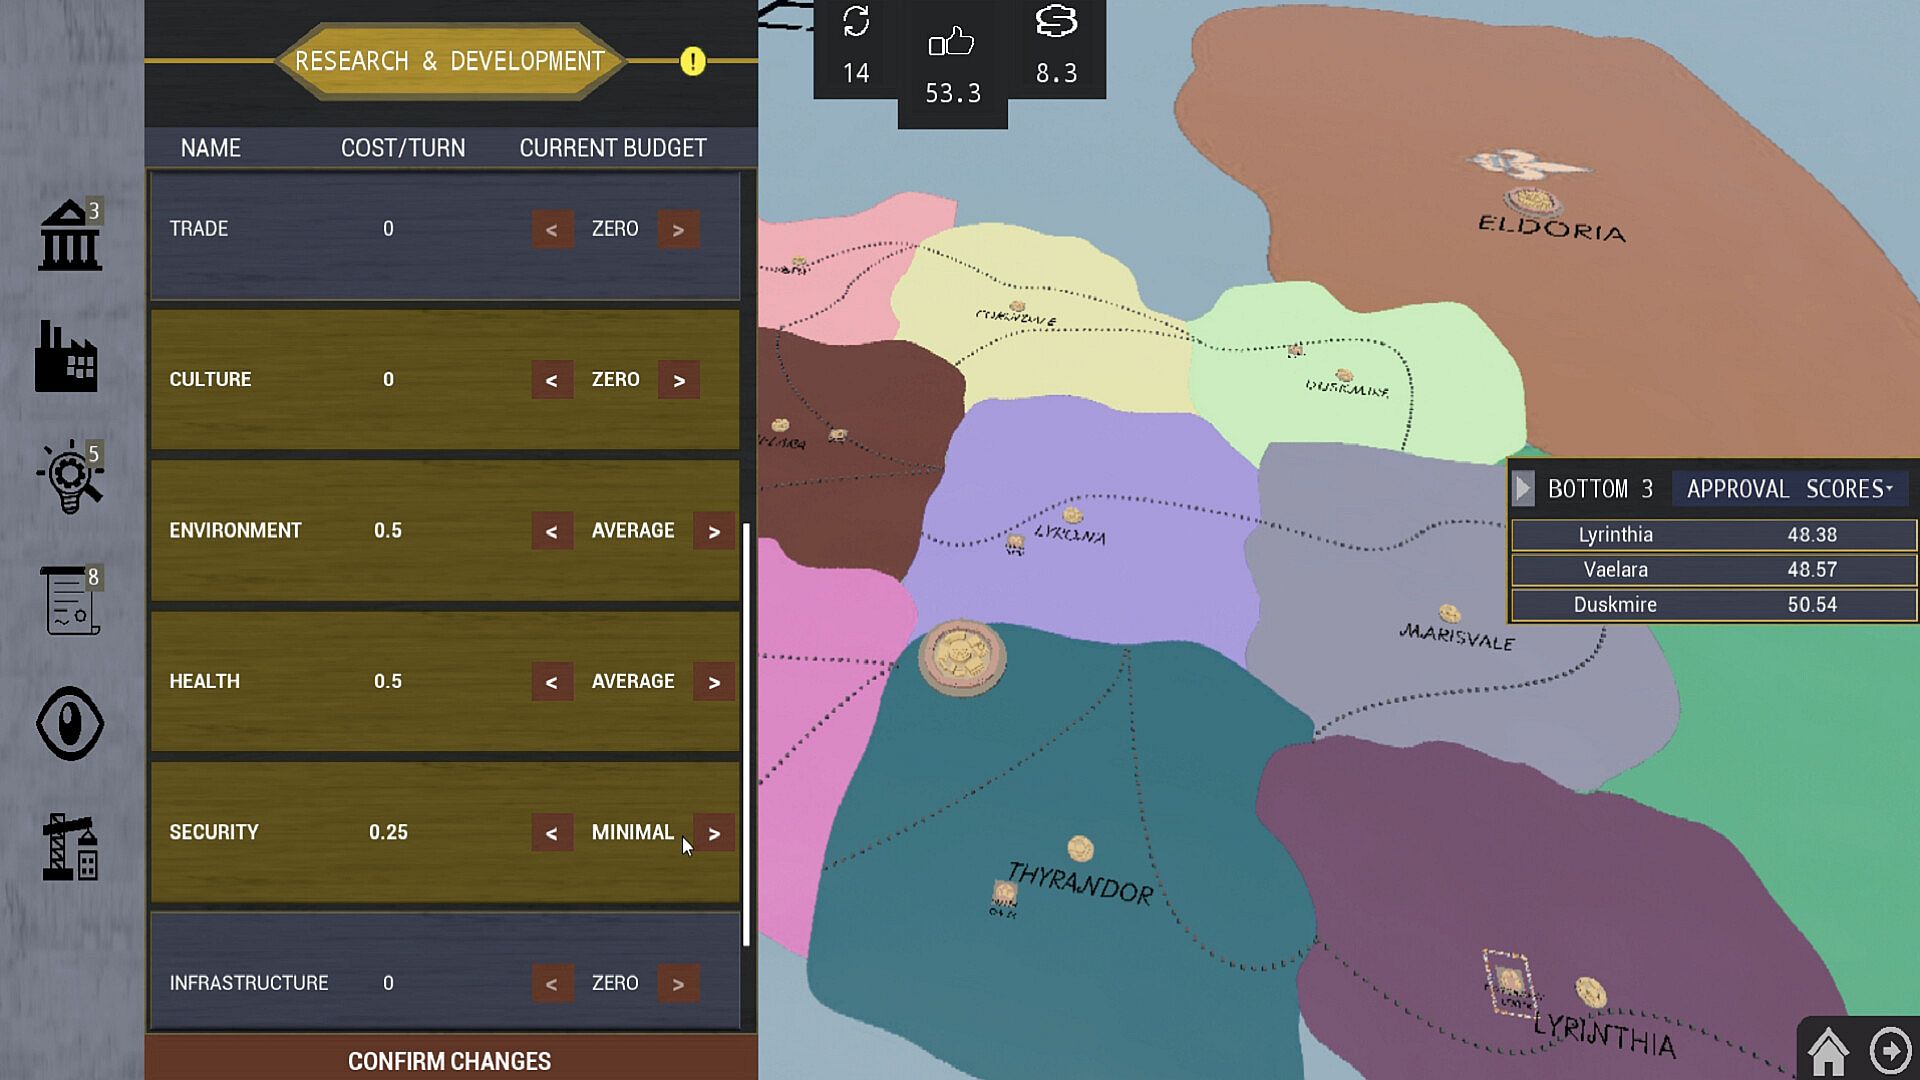The image size is (1920, 1080).
Task: Open the government building sidebar icon
Action: coord(70,236)
